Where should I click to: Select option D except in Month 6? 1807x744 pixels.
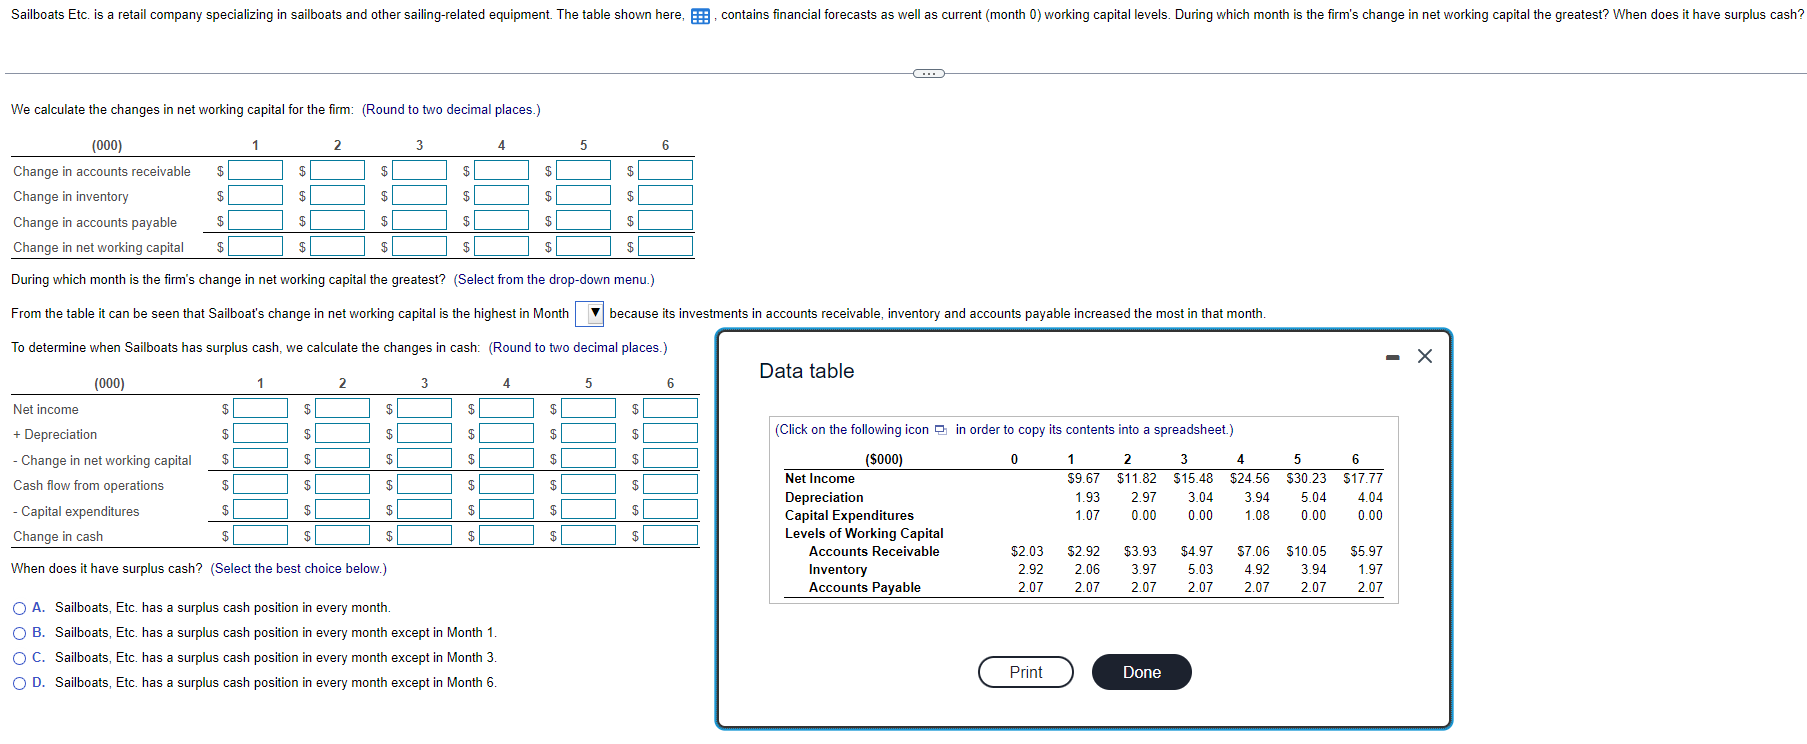[20, 683]
